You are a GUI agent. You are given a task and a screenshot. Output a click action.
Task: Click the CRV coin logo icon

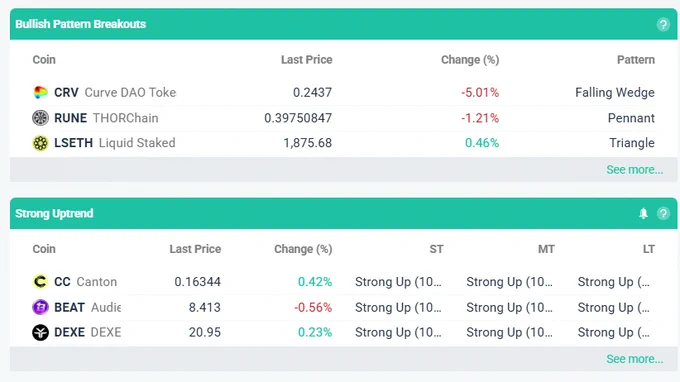coord(40,92)
